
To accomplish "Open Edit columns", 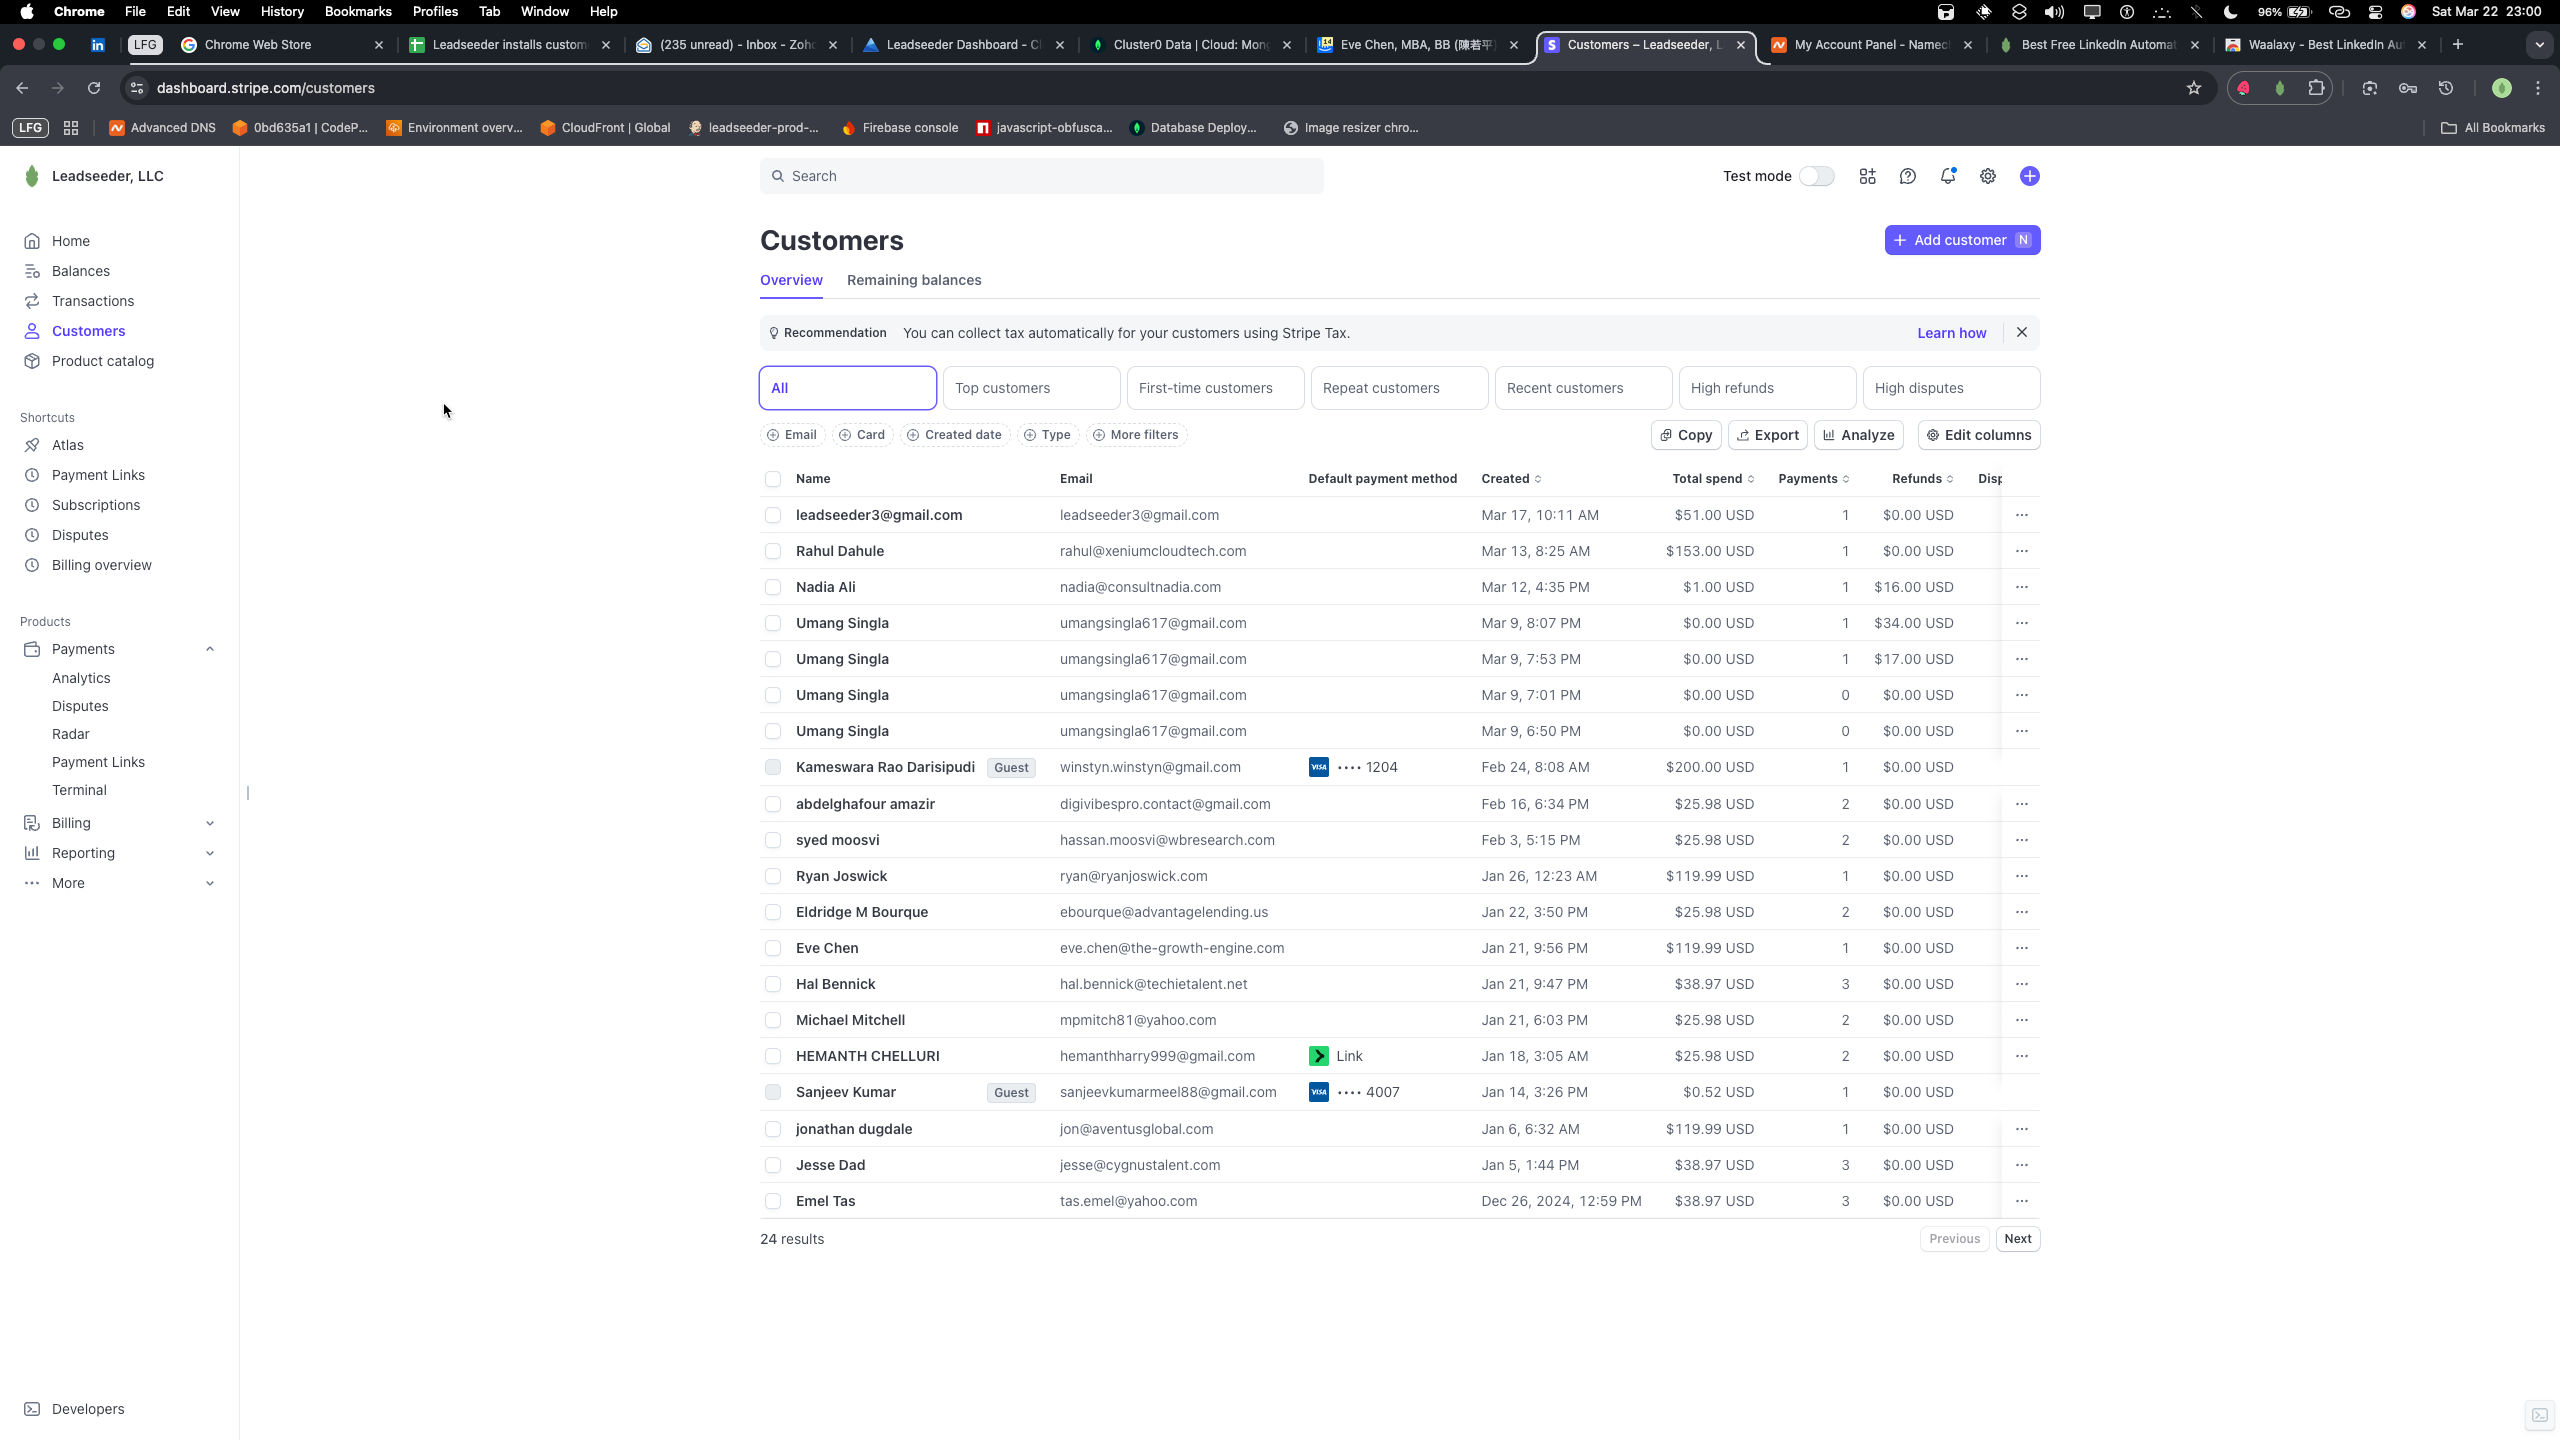I will [x=1978, y=435].
